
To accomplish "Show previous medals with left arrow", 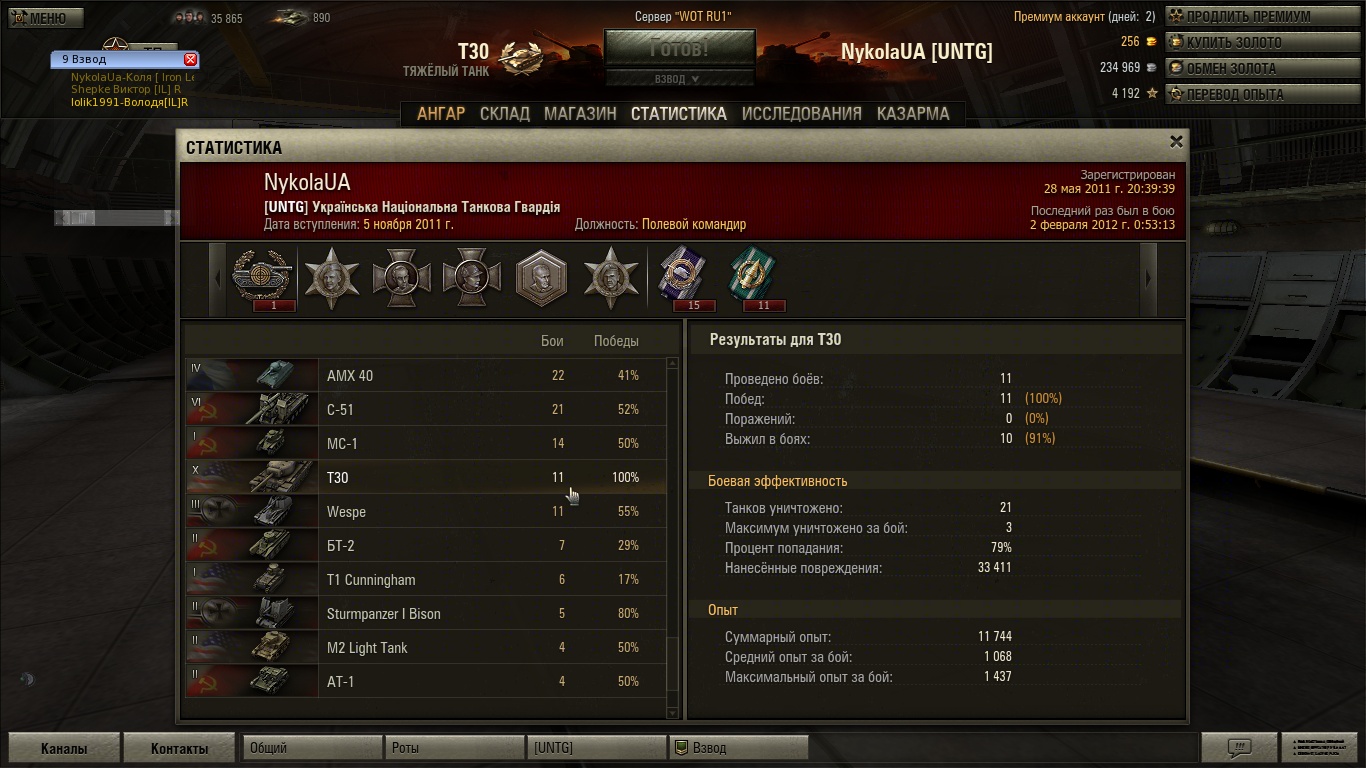I will coord(217,277).
